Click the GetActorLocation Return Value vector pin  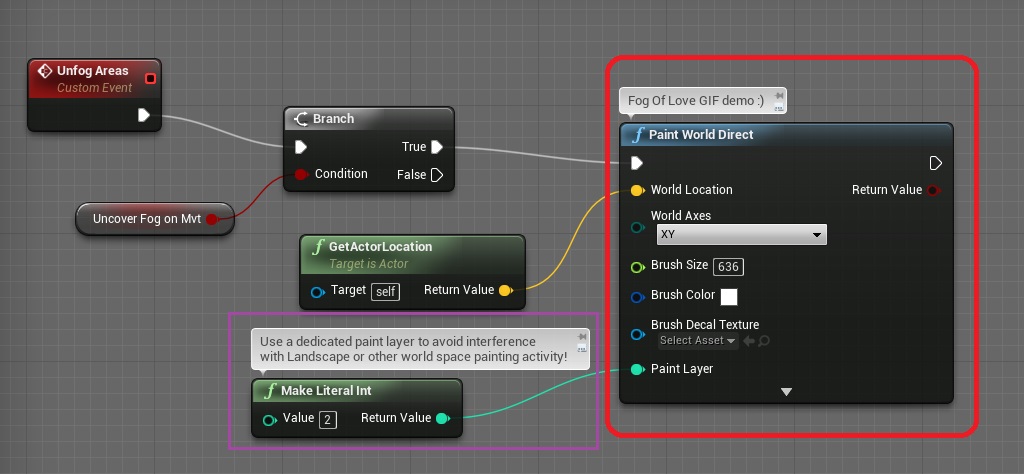coord(505,291)
